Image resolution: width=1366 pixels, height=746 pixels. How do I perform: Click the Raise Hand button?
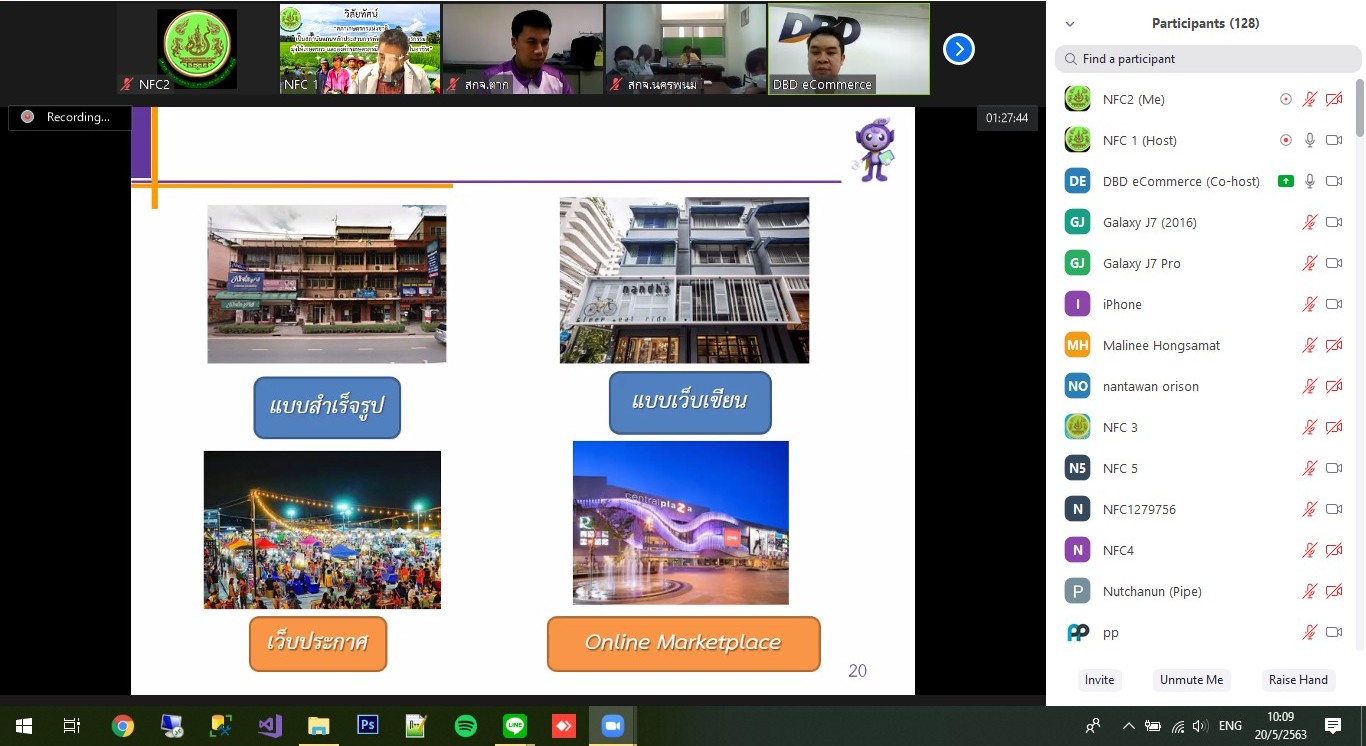click(1298, 680)
